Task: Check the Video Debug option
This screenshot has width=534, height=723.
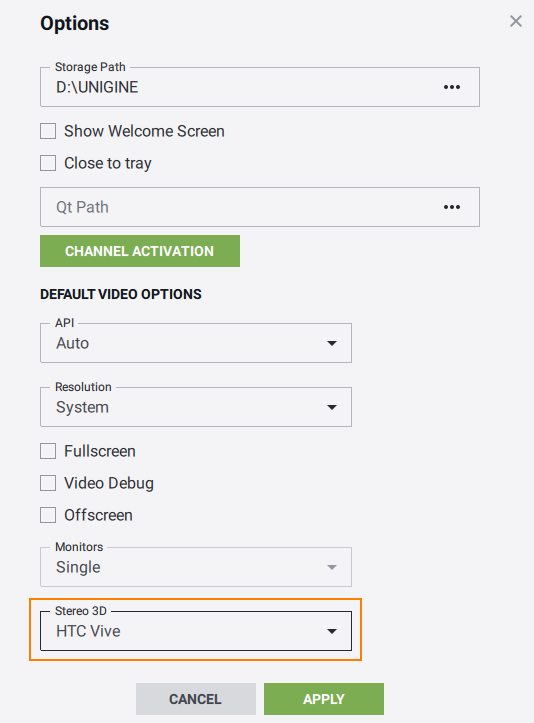Action: point(48,483)
